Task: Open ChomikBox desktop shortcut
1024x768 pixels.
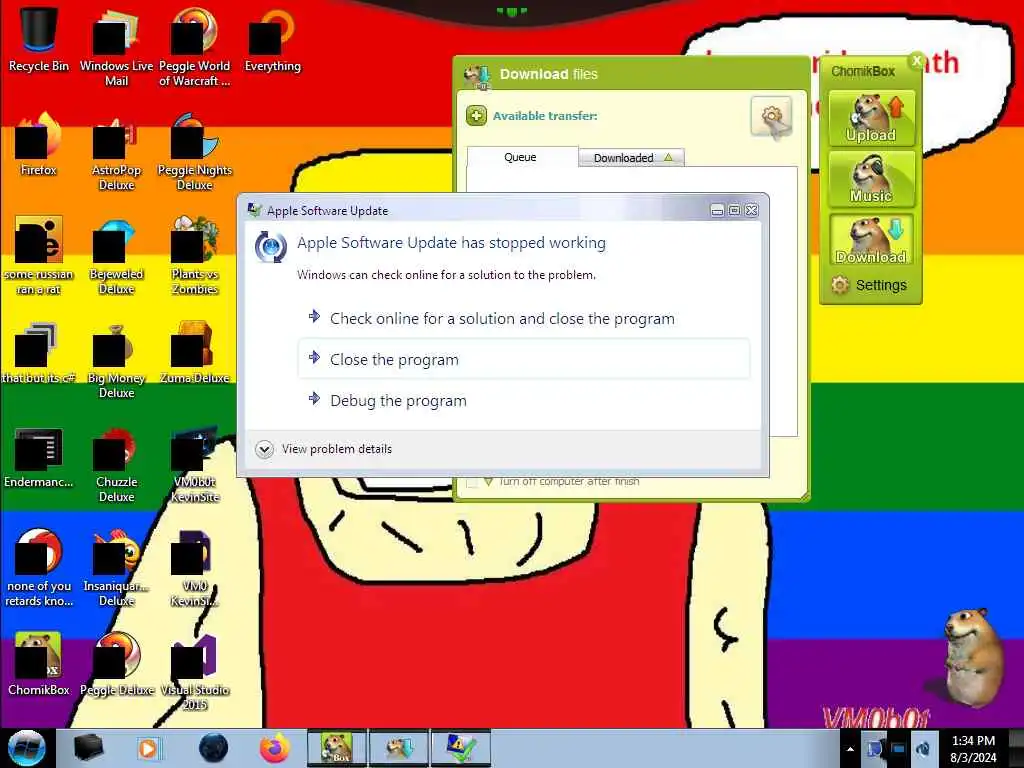Action: (39, 664)
